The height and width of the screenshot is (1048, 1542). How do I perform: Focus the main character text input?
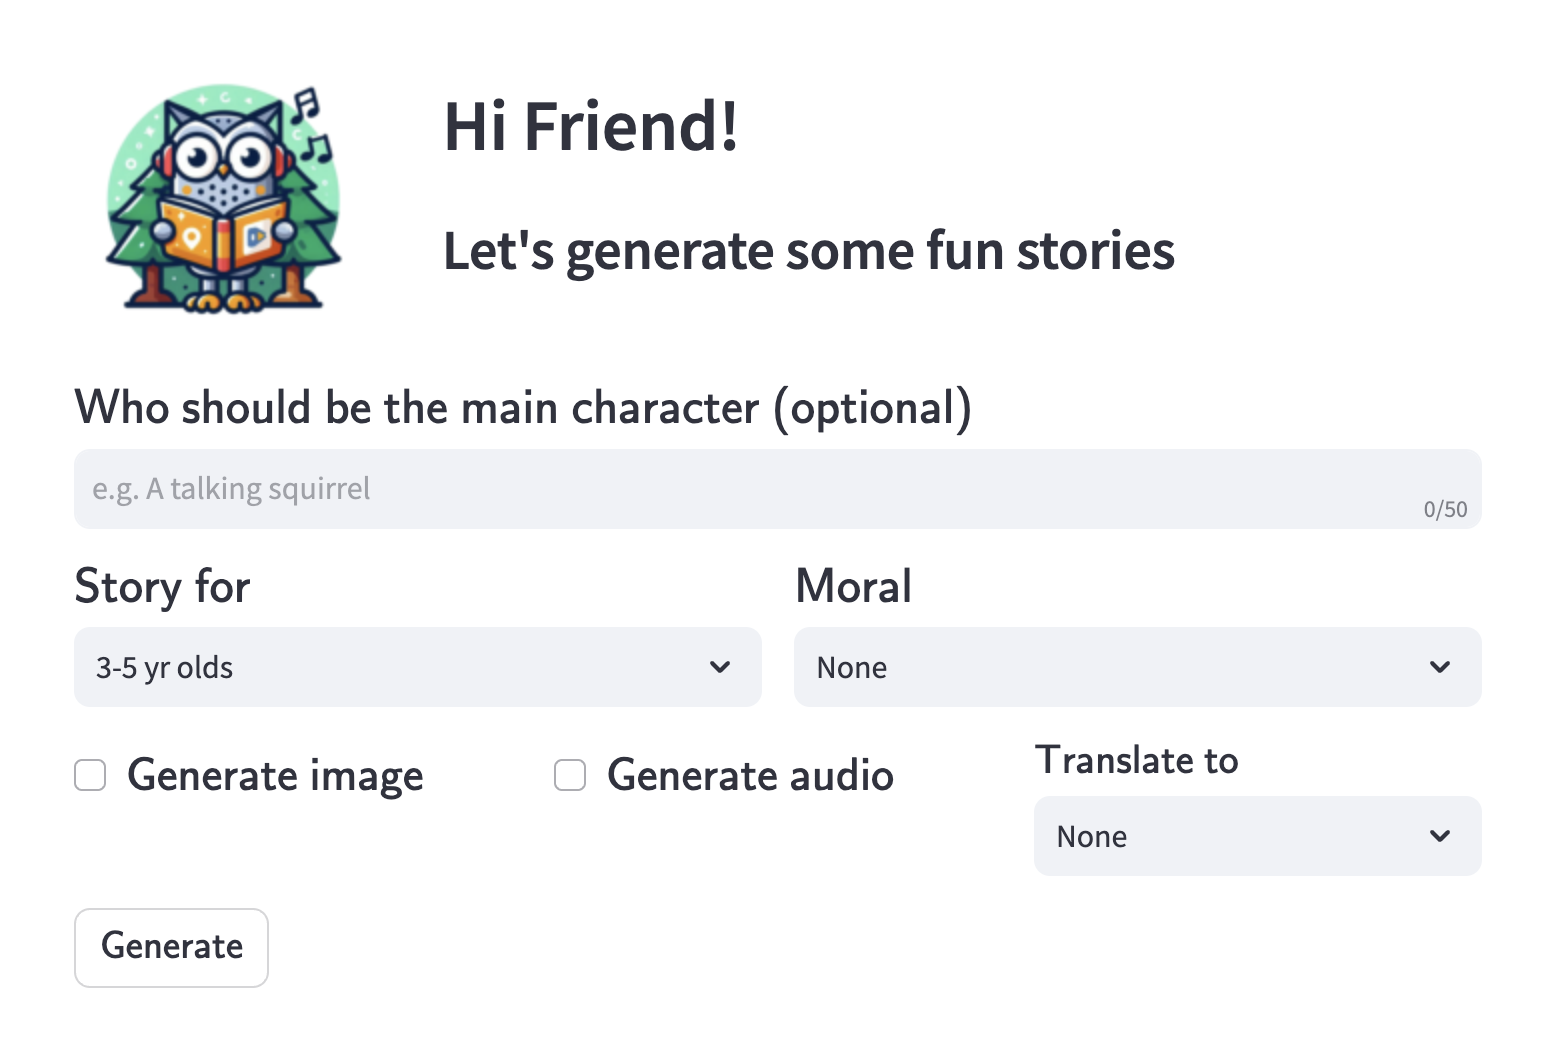pyautogui.click(x=700, y=489)
